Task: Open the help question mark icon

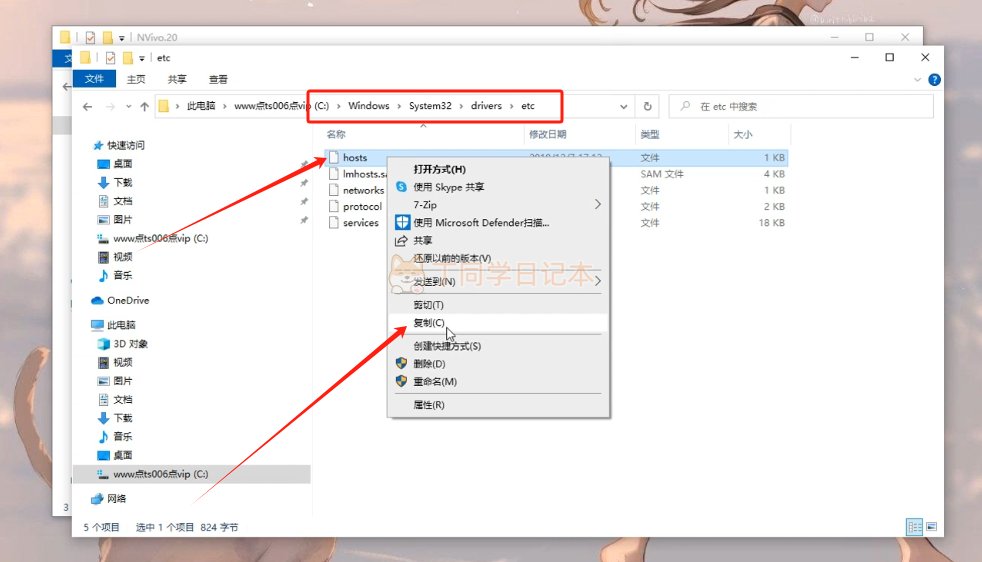Action: pos(934,80)
